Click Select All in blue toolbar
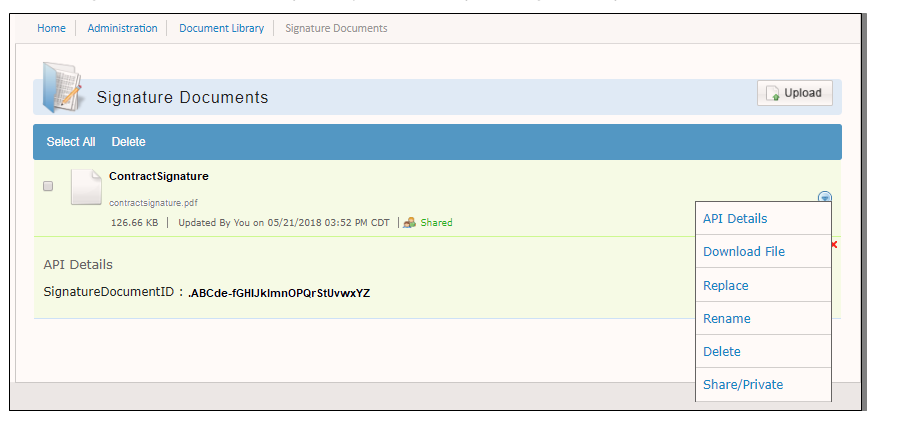This screenshot has height=423, width=916. coord(71,142)
